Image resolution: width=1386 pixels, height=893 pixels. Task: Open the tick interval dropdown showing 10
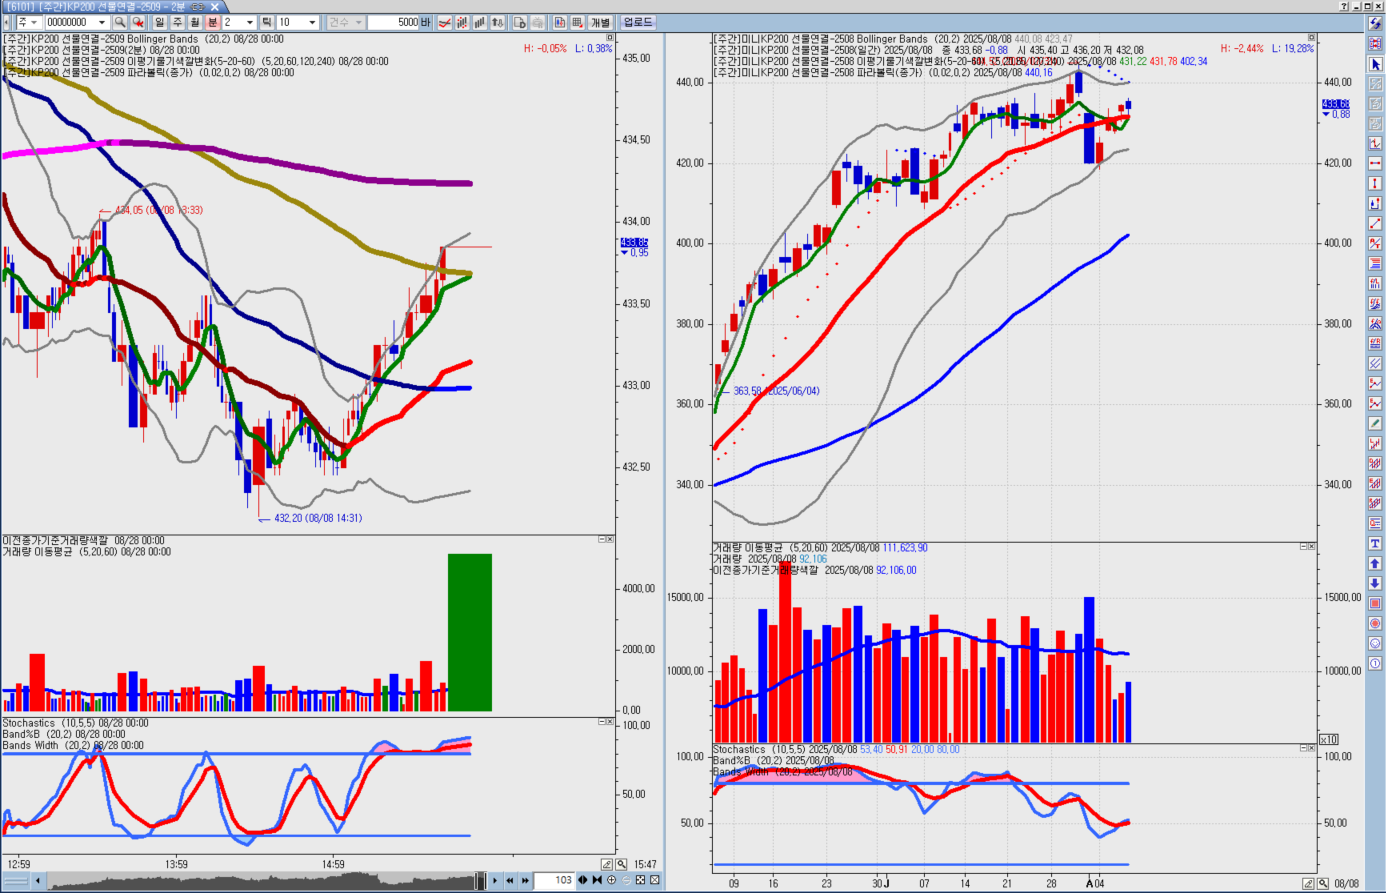(312, 22)
